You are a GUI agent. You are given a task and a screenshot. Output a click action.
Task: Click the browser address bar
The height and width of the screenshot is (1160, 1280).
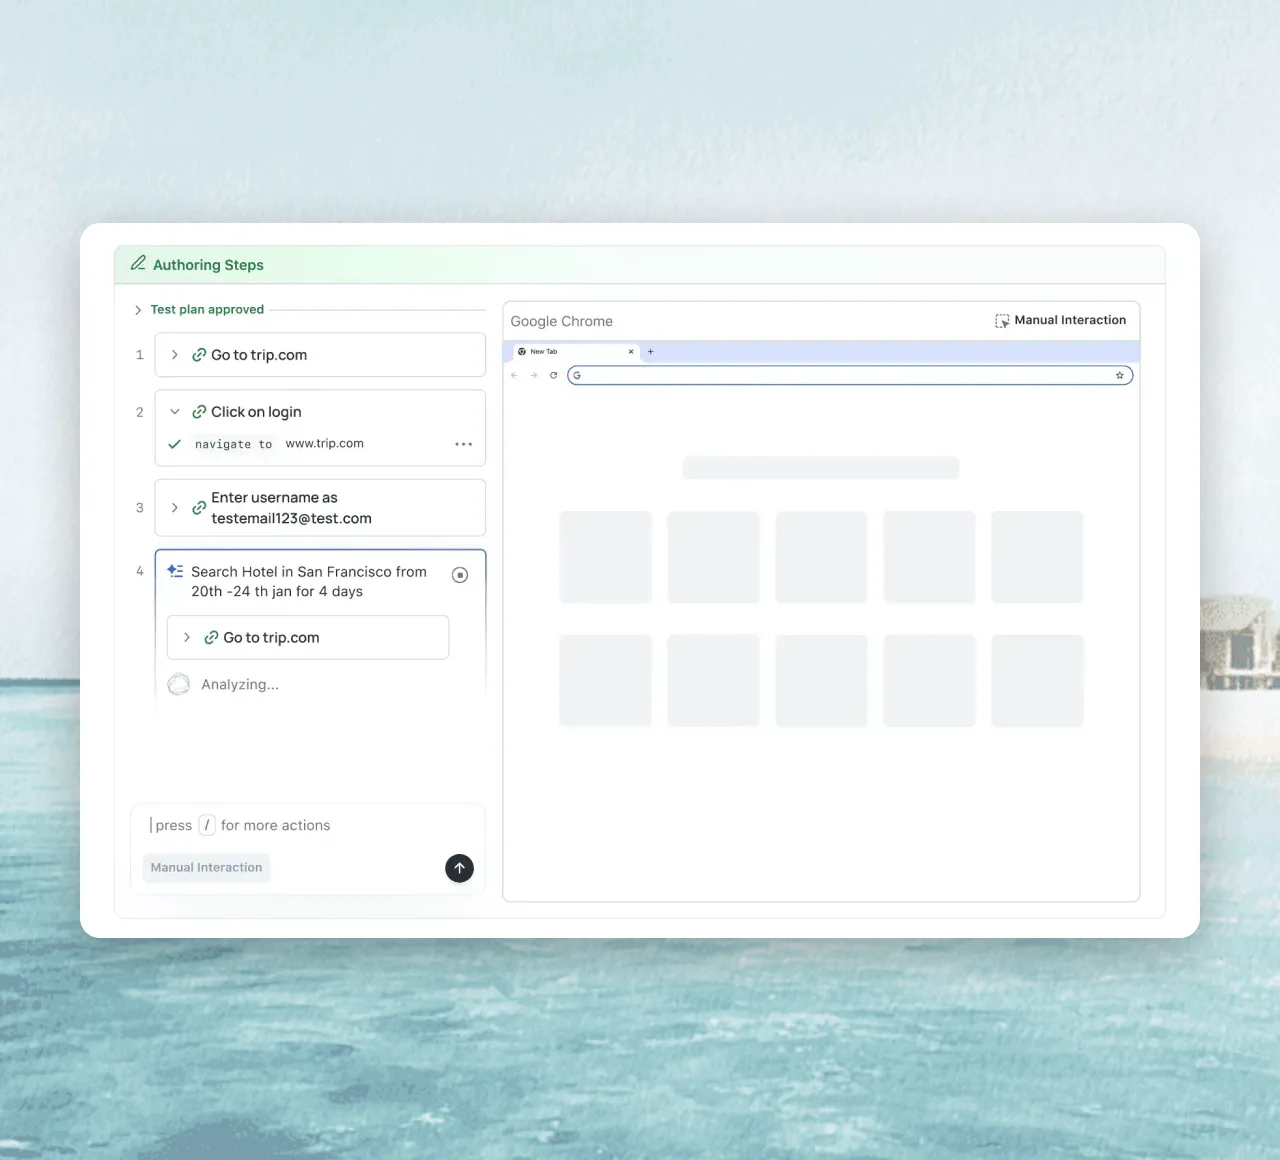coord(850,376)
